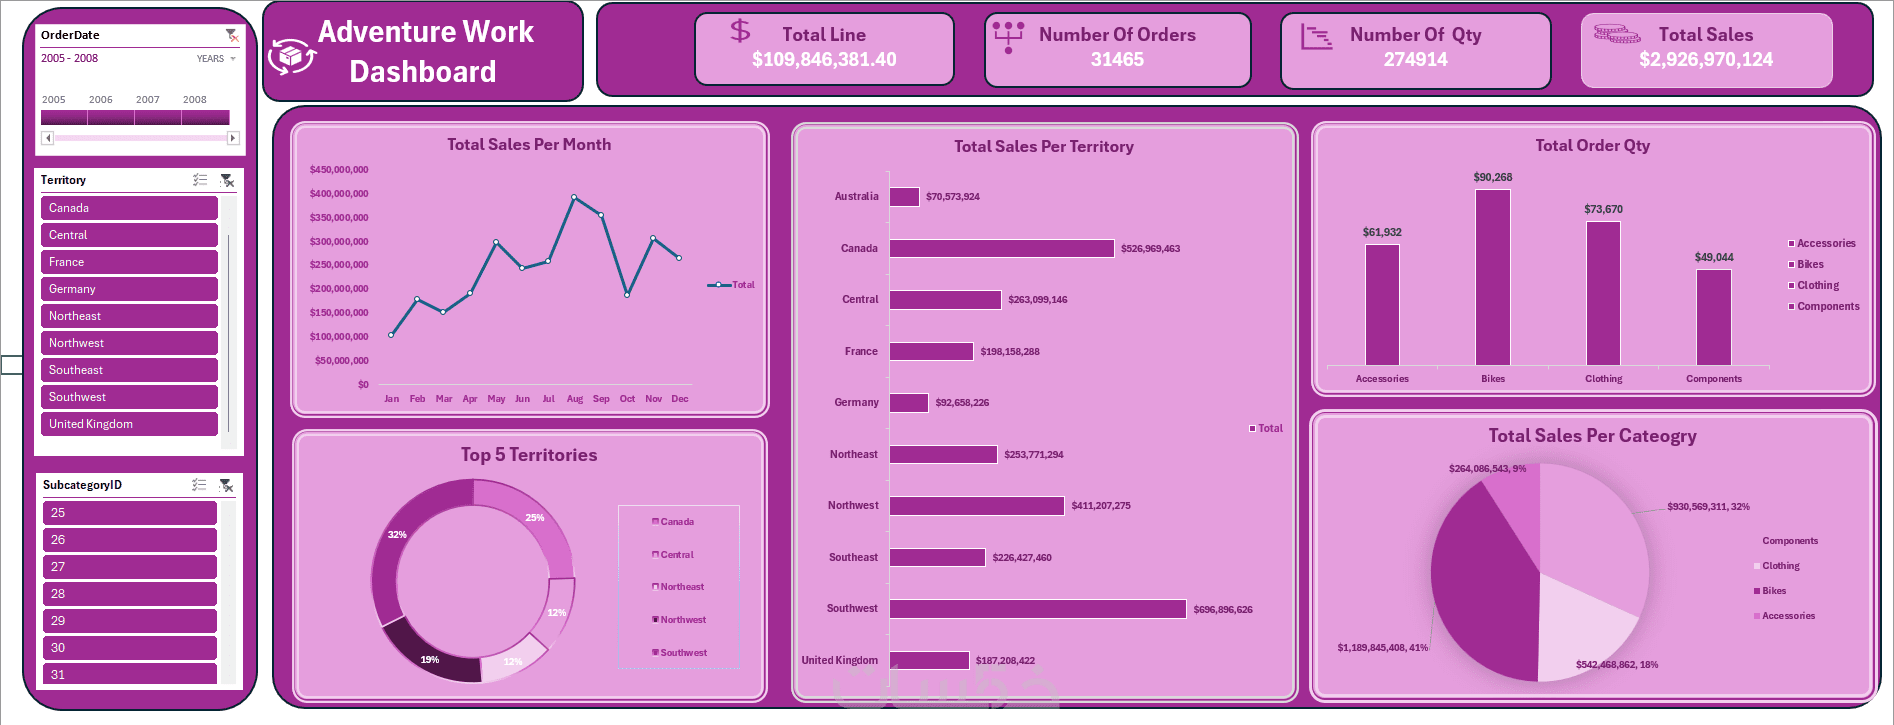Open the YEARS time level dropdown
The width and height of the screenshot is (1894, 725).
click(x=216, y=59)
